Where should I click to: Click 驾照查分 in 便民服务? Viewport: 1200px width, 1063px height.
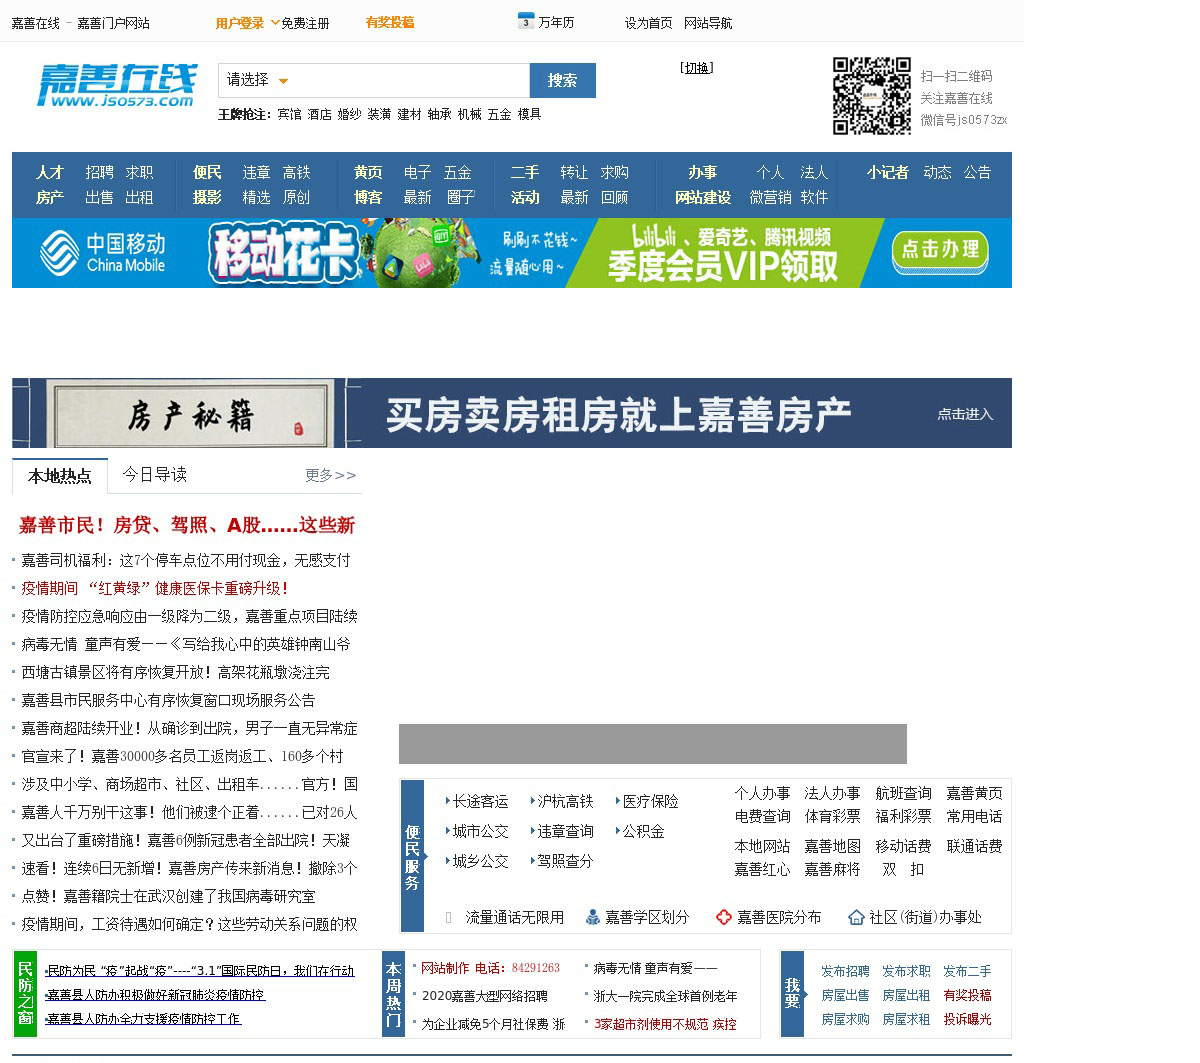point(565,861)
